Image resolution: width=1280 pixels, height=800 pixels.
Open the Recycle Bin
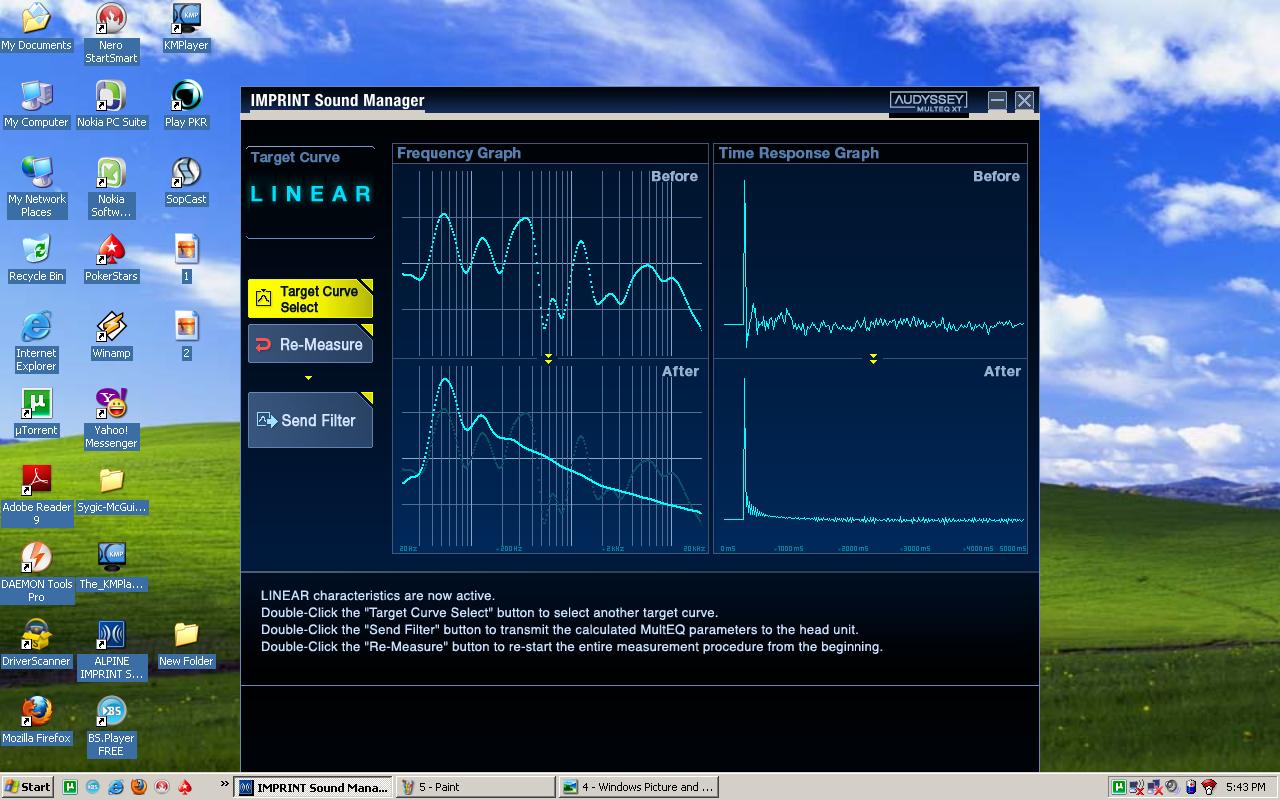(x=36, y=251)
